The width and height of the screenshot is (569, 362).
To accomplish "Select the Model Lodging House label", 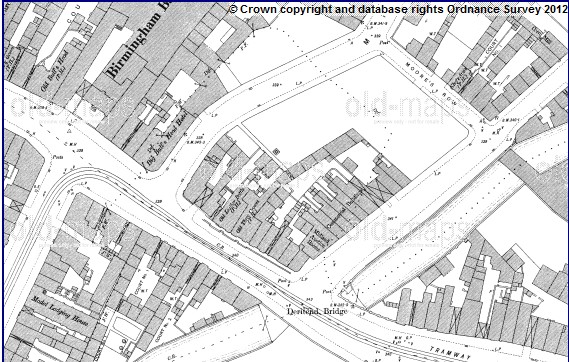I will 60,311.
